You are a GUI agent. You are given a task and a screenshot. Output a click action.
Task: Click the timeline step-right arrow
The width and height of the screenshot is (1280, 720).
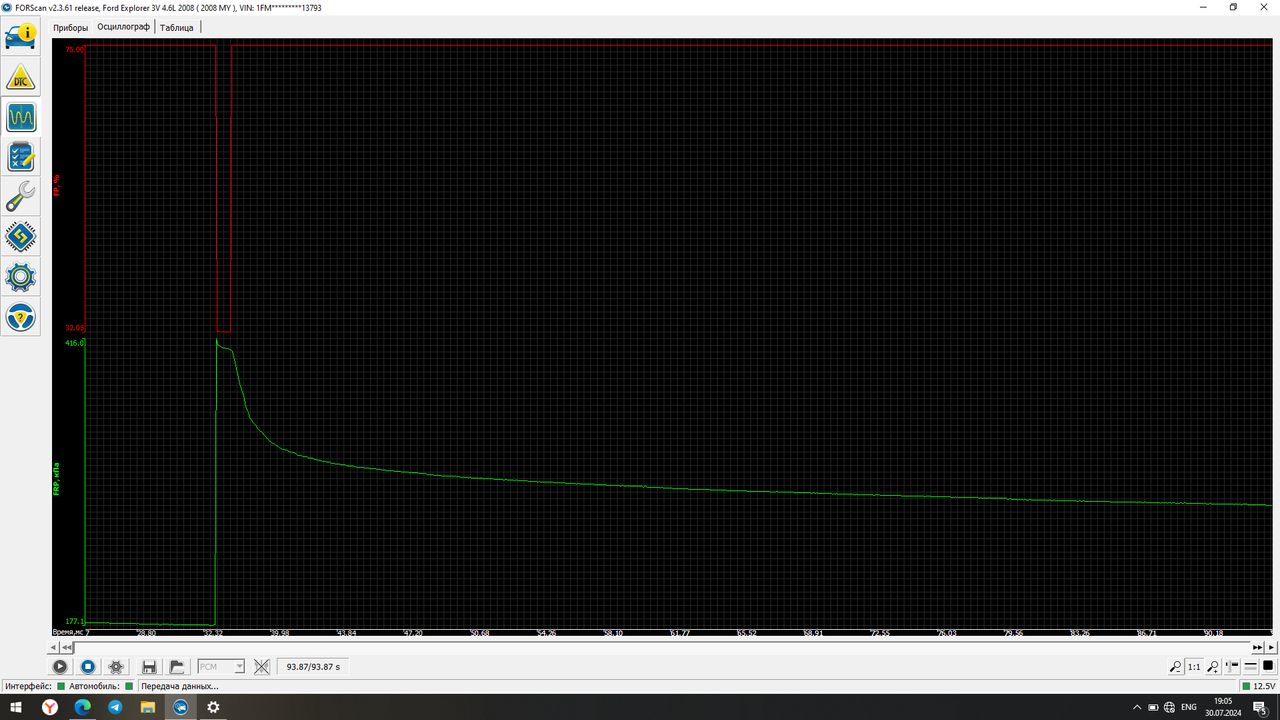(x=1272, y=648)
